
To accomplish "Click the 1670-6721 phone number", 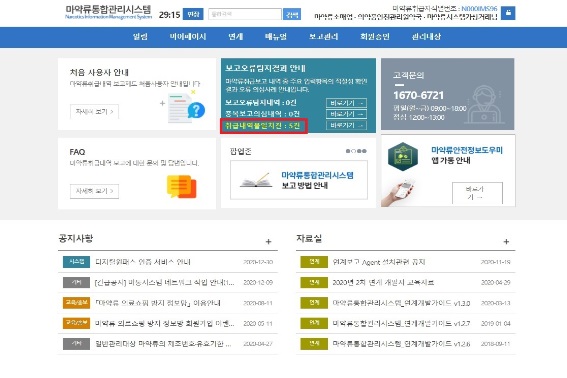I will 418,95.
